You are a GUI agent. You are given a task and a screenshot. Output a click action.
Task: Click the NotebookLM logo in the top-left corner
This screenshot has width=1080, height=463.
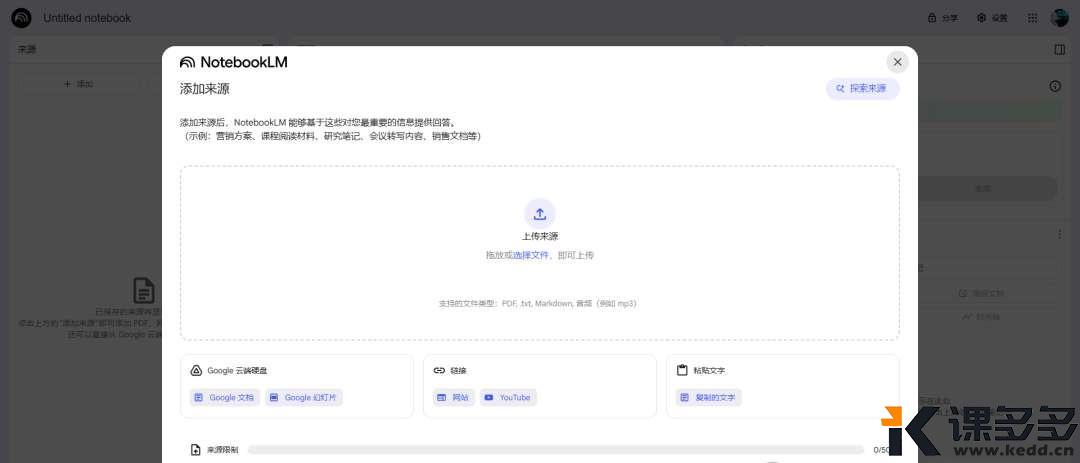pos(21,18)
